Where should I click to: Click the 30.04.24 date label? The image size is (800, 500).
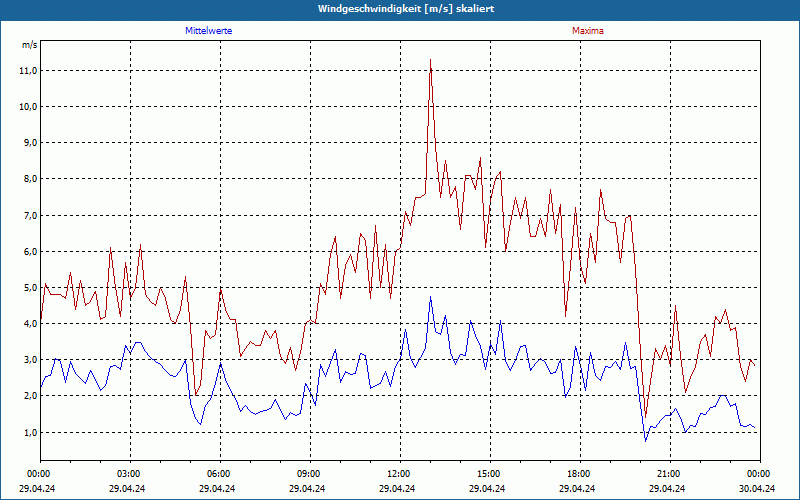click(757, 488)
